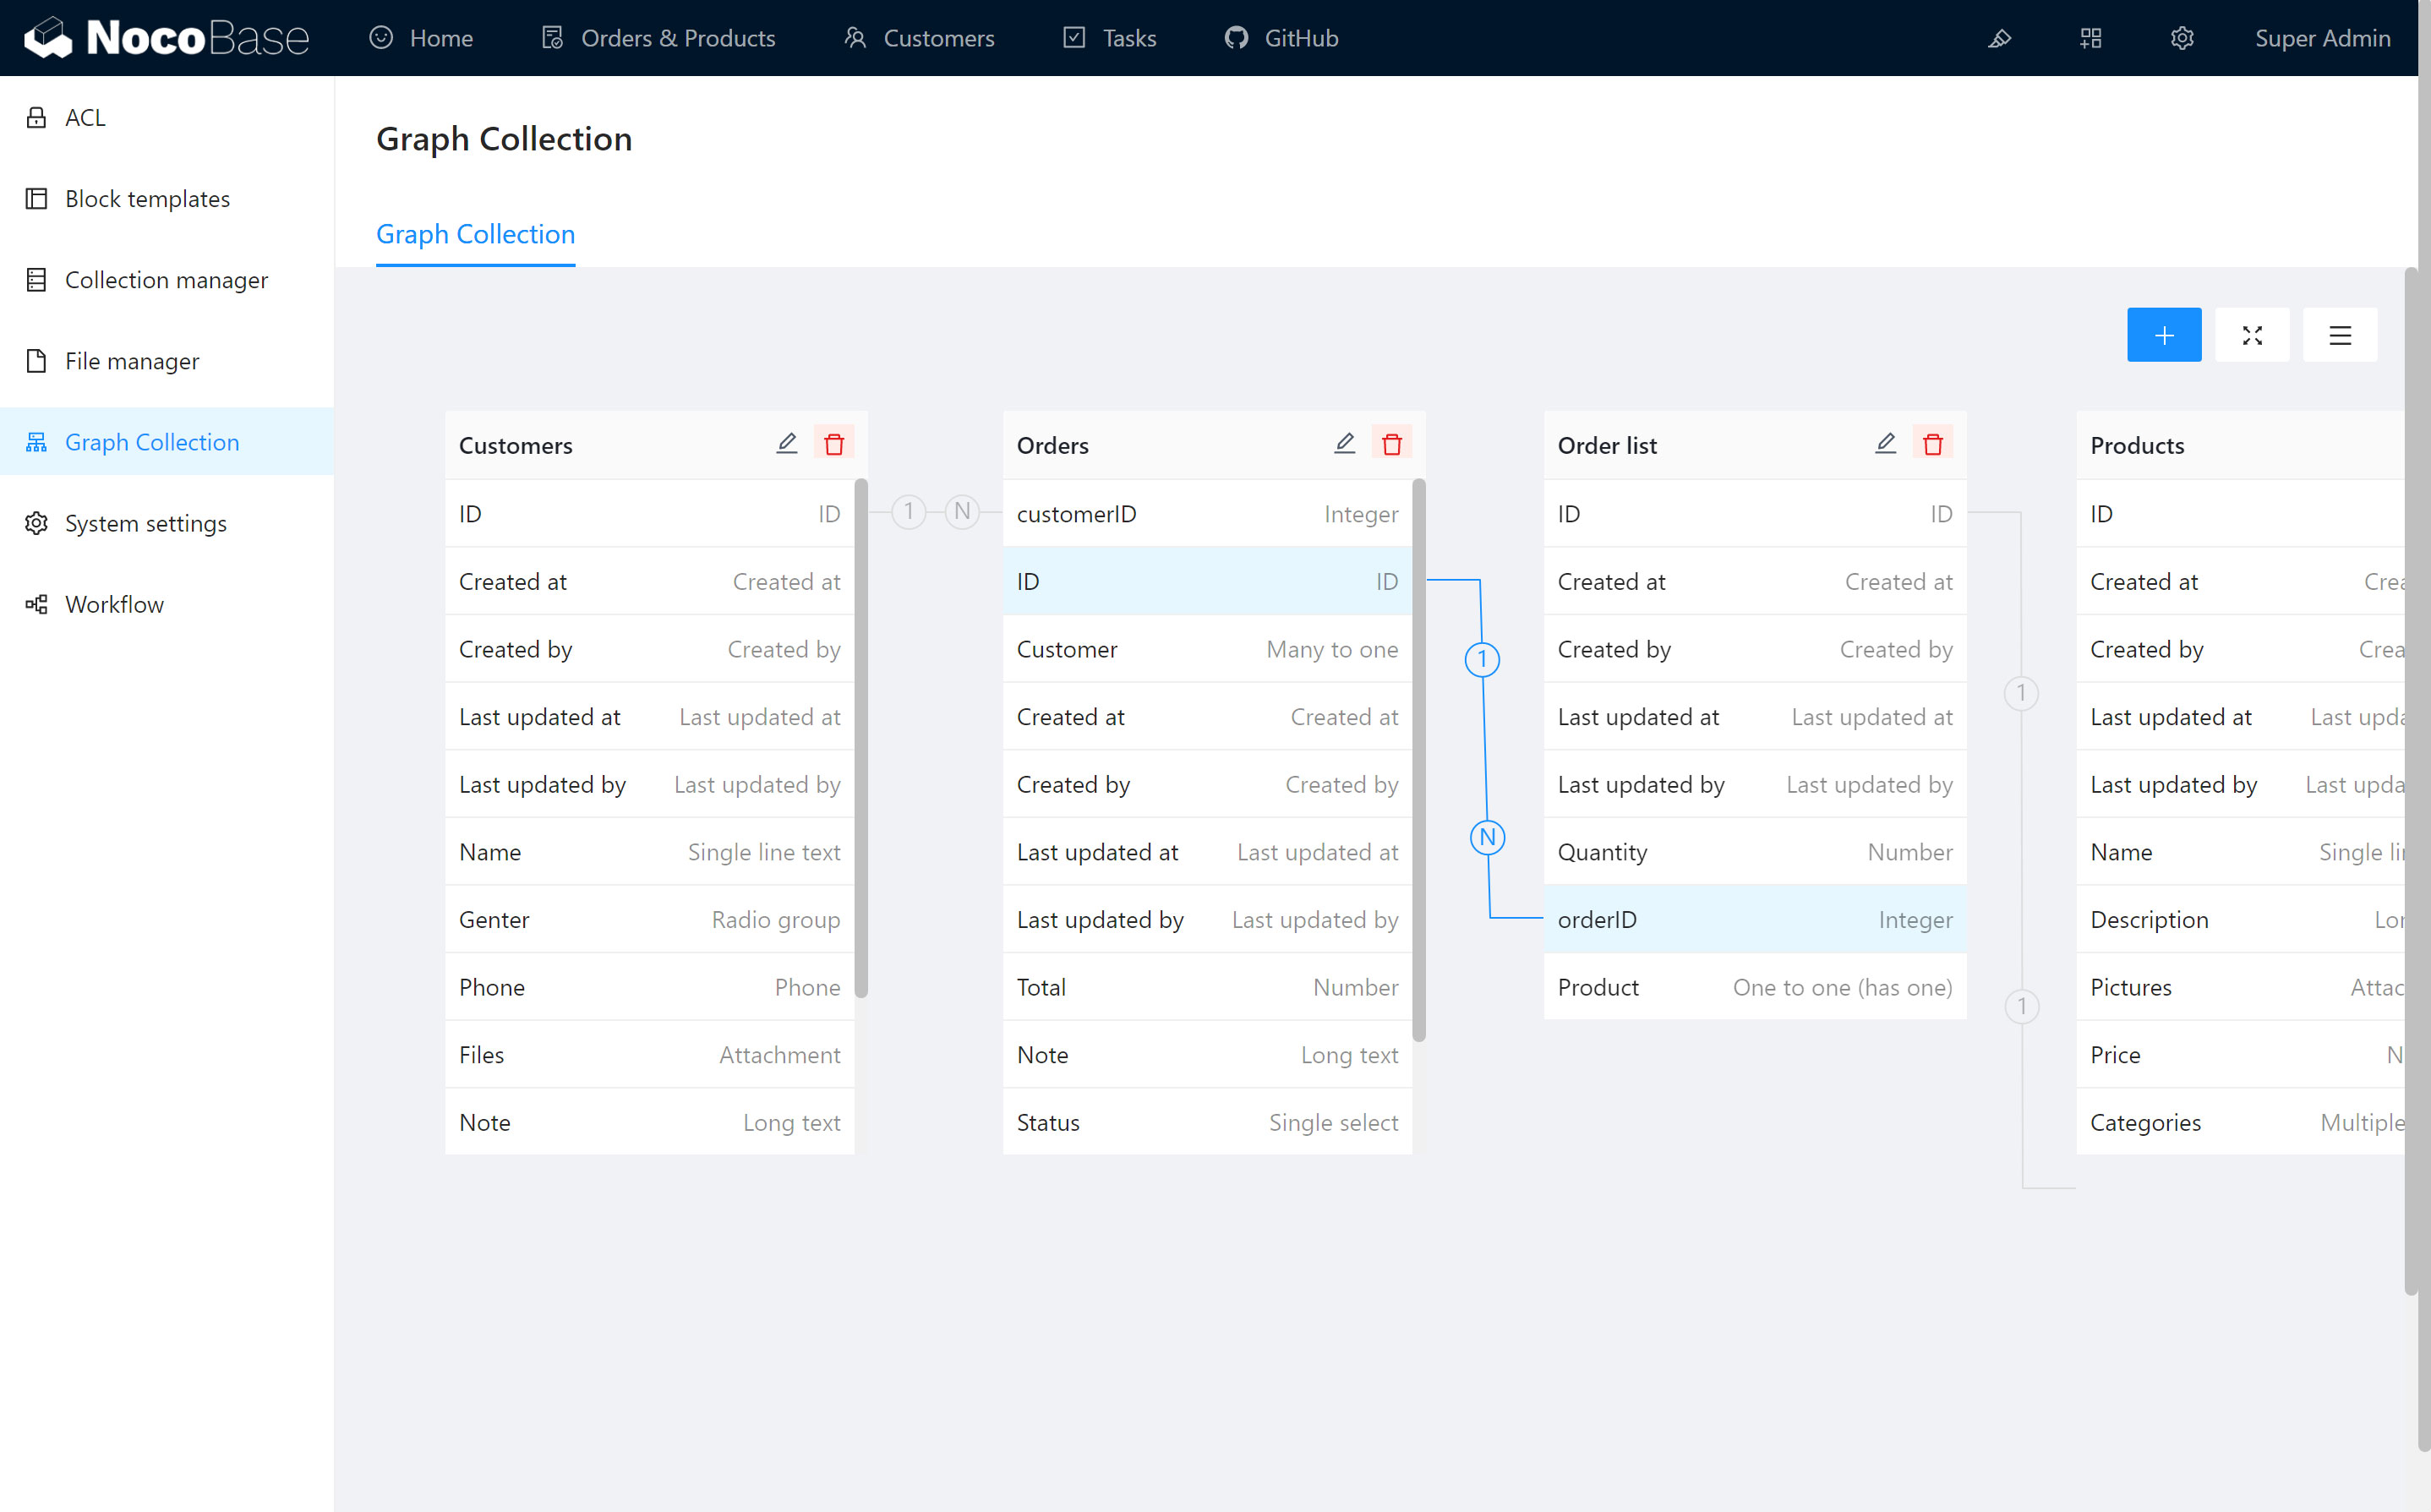2431x1512 pixels.
Task: Open Collection manager in sidebar
Action: [x=166, y=280]
